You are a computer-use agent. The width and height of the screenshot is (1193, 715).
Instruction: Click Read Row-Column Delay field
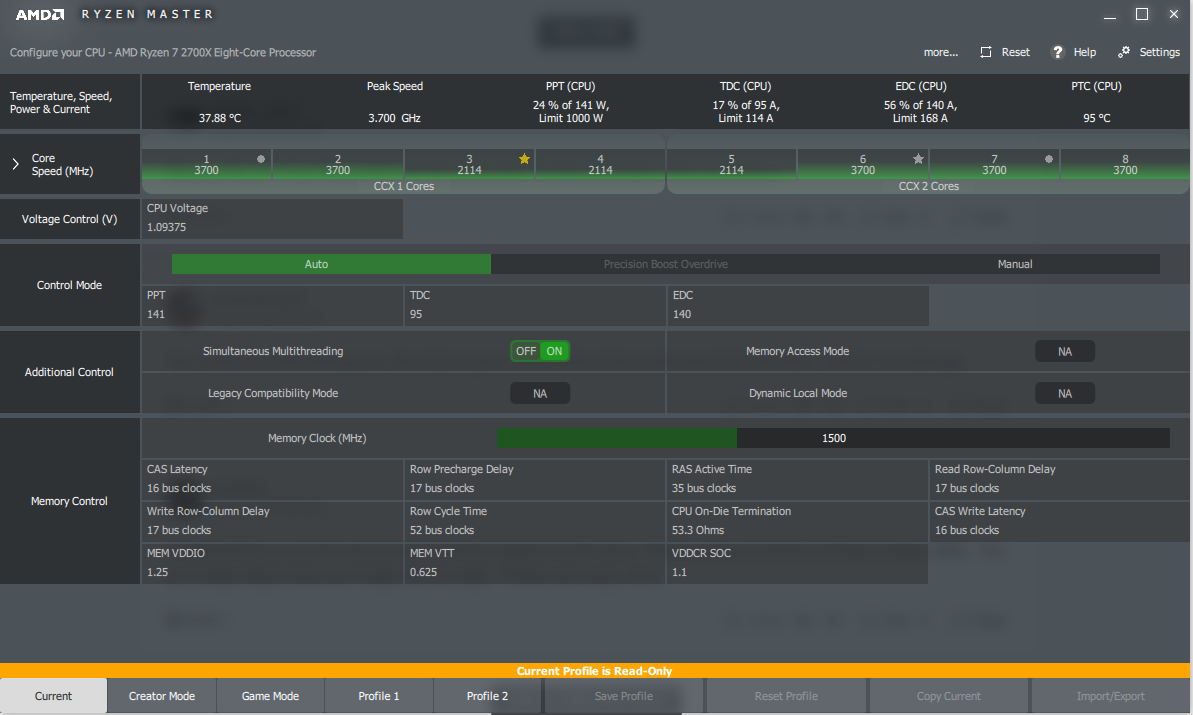pyautogui.click(x=1060, y=479)
